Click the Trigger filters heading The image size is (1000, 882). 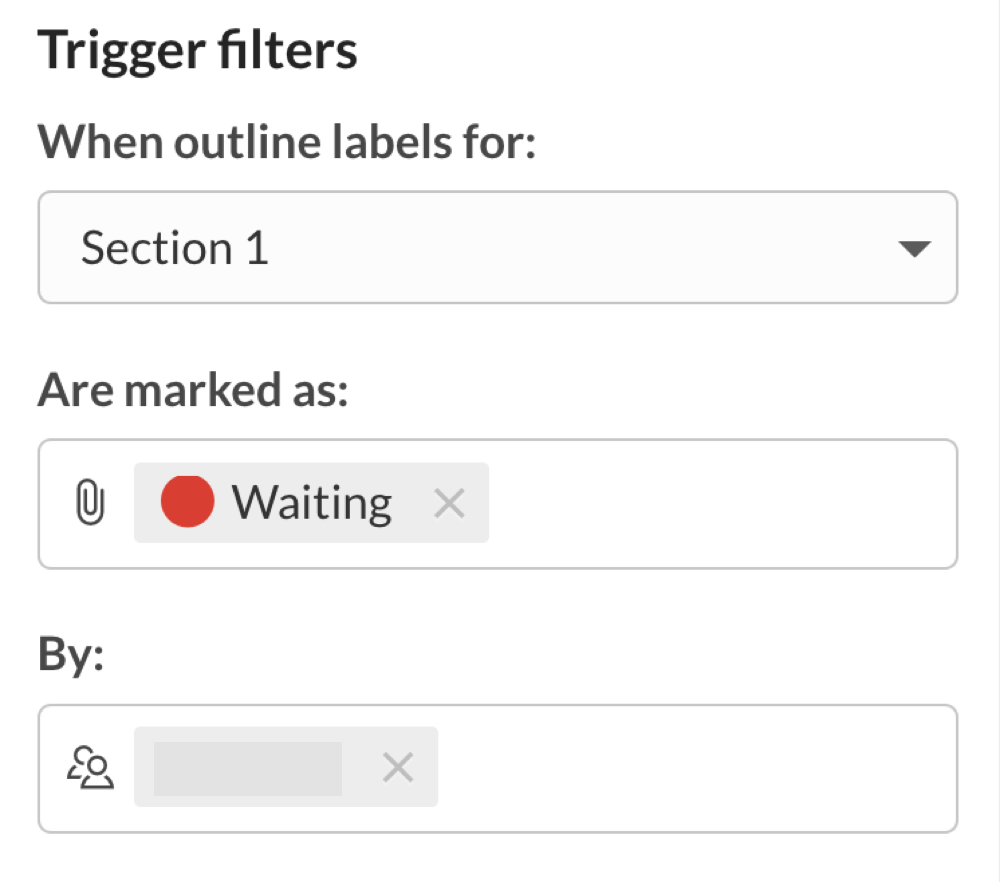(197, 48)
